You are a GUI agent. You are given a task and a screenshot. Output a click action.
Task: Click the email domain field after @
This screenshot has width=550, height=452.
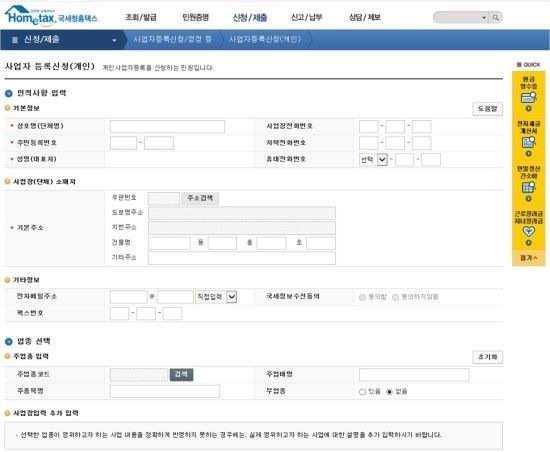(175, 297)
